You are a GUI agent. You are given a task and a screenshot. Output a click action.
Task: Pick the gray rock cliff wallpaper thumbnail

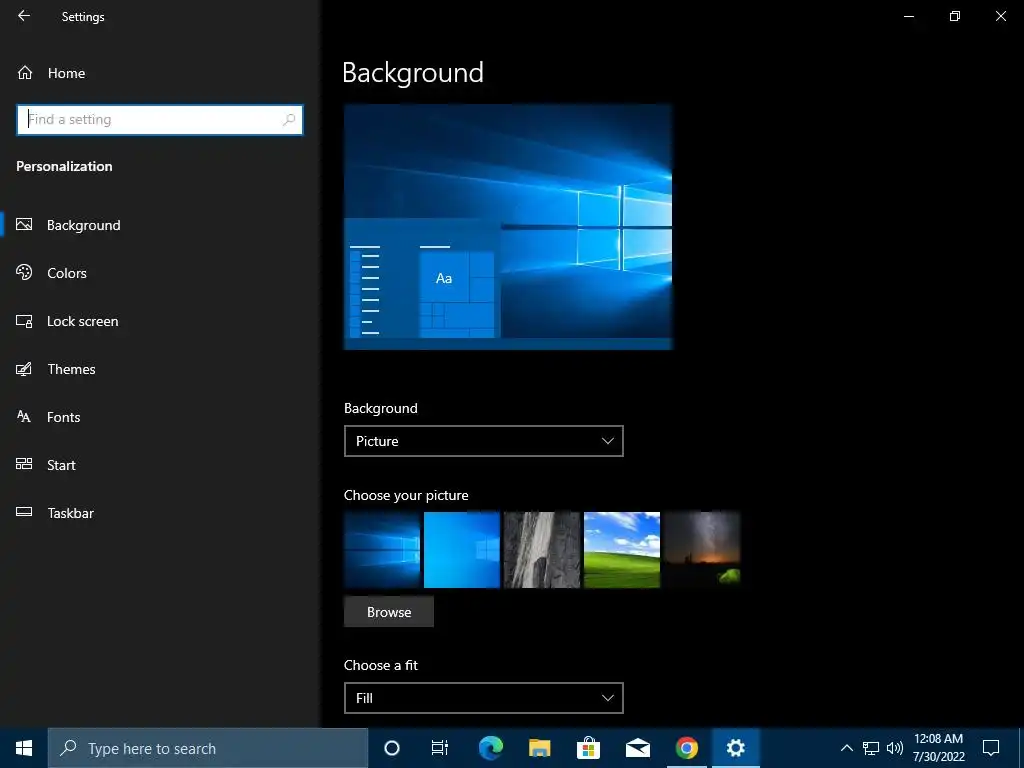pyautogui.click(x=542, y=550)
